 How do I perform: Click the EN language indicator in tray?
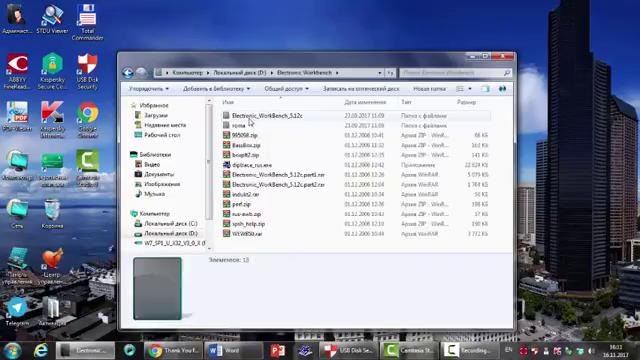click(509, 350)
